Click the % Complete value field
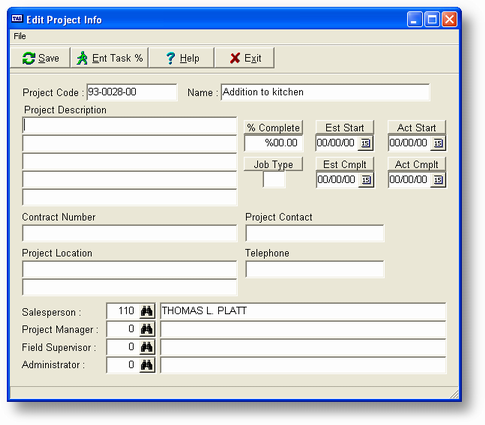Screen dimensions: 485x425 tap(273, 143)
